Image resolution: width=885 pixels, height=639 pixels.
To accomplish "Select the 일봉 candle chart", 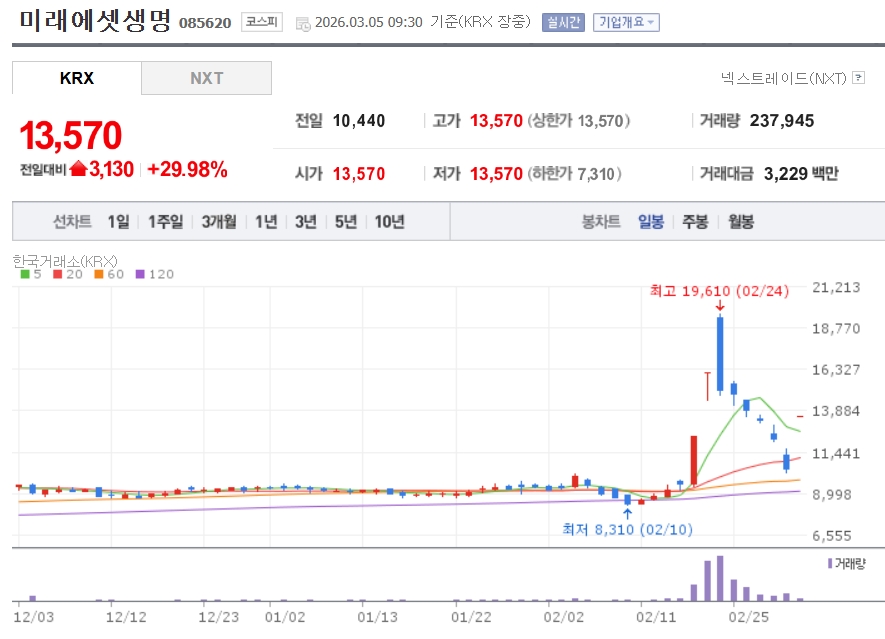I will tap(651, 221).
